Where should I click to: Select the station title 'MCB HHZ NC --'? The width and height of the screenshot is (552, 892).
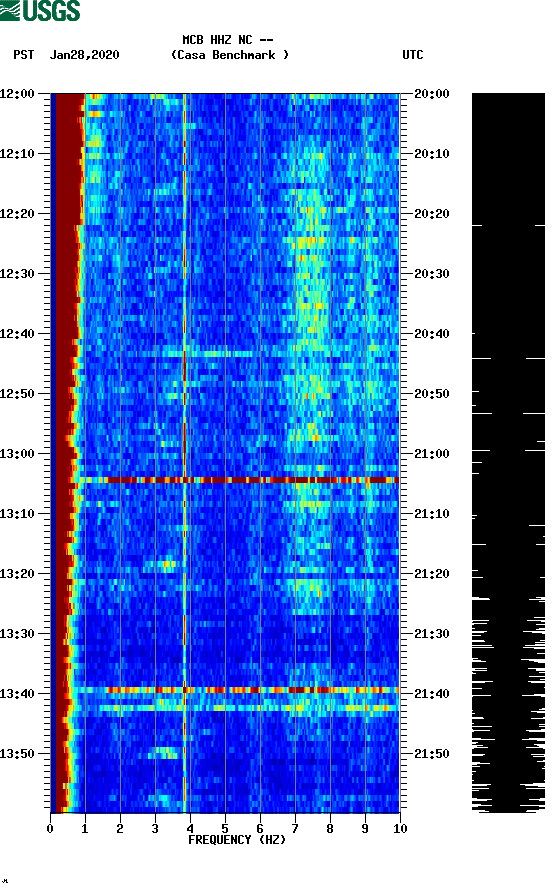pos(228,40)
